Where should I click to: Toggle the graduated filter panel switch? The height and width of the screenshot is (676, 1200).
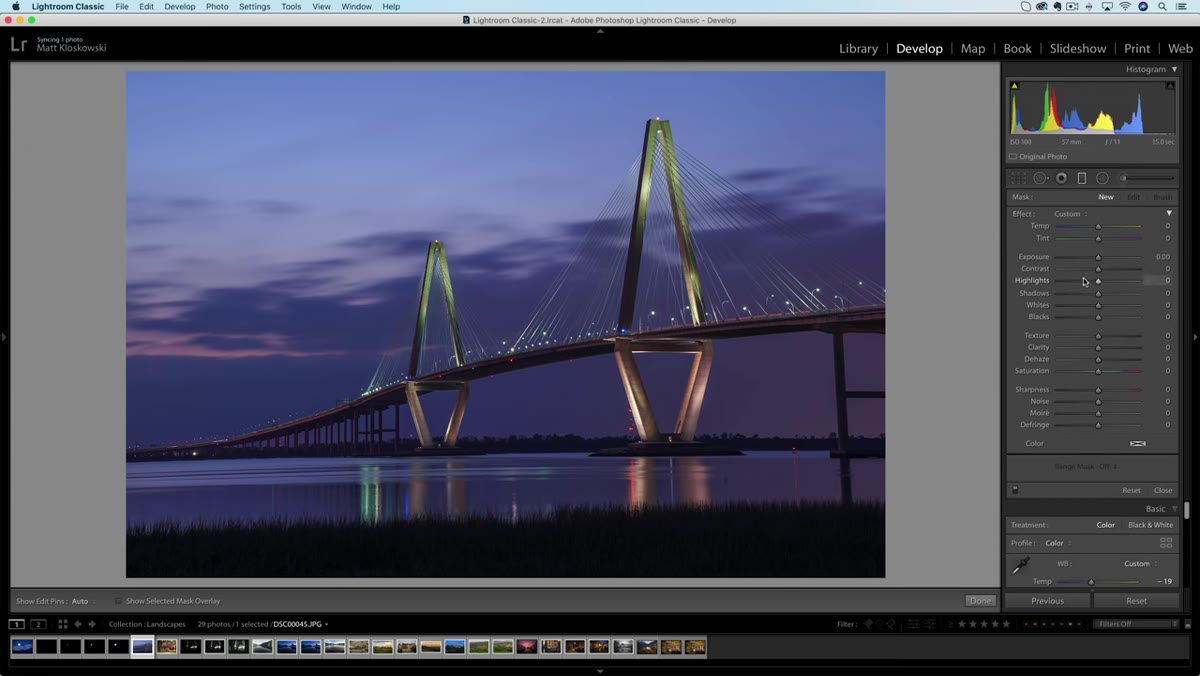[1015, 490]
